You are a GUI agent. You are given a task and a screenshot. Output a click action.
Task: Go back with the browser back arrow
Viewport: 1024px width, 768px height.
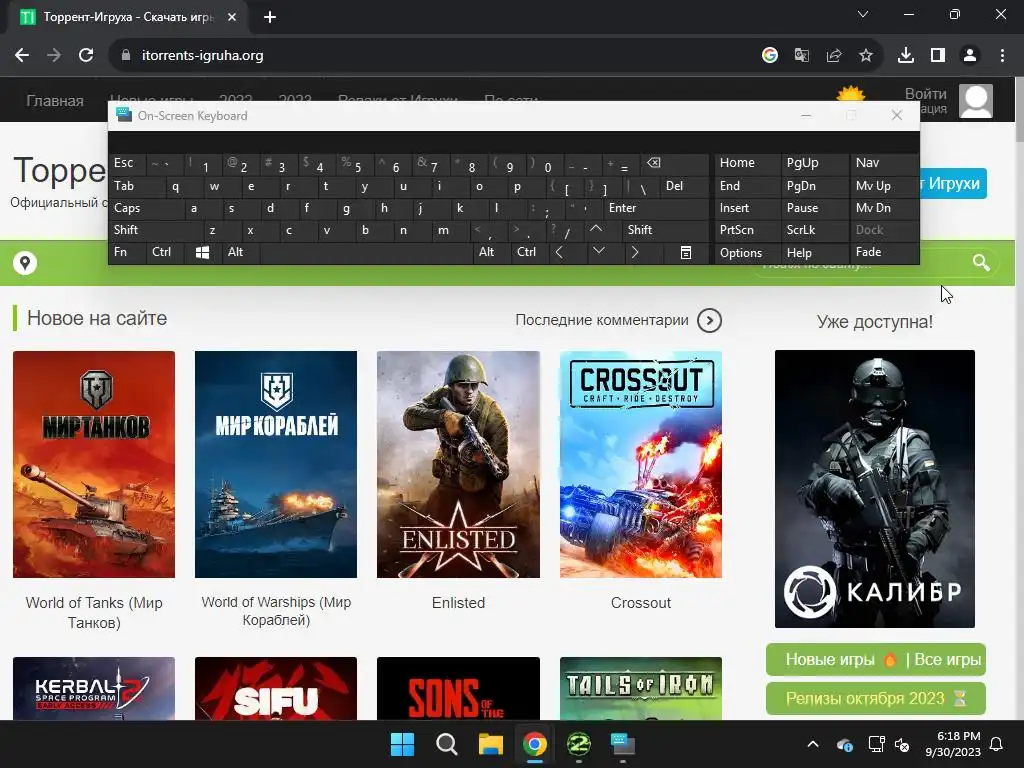click(22, 56)
